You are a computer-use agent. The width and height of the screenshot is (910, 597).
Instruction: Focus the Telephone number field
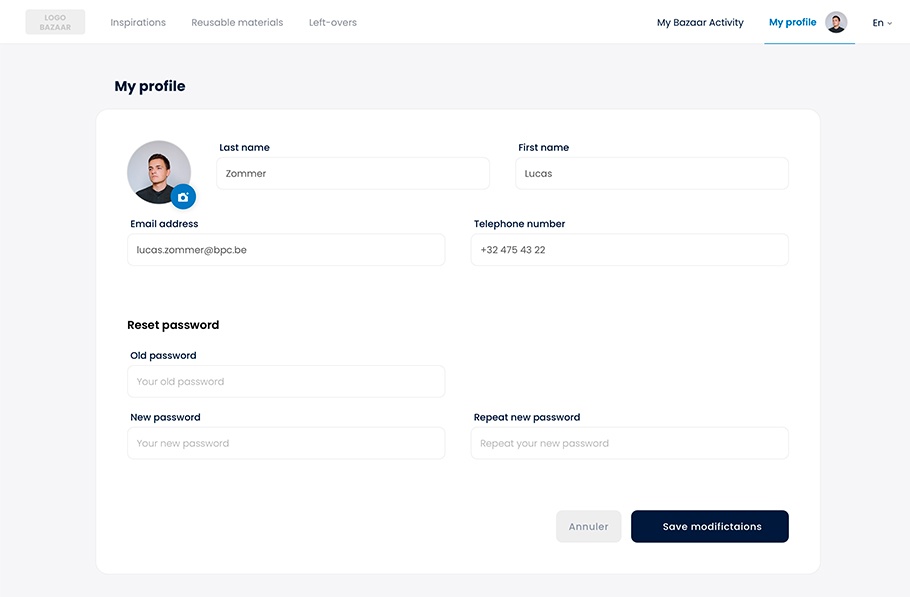click(630, 250)
